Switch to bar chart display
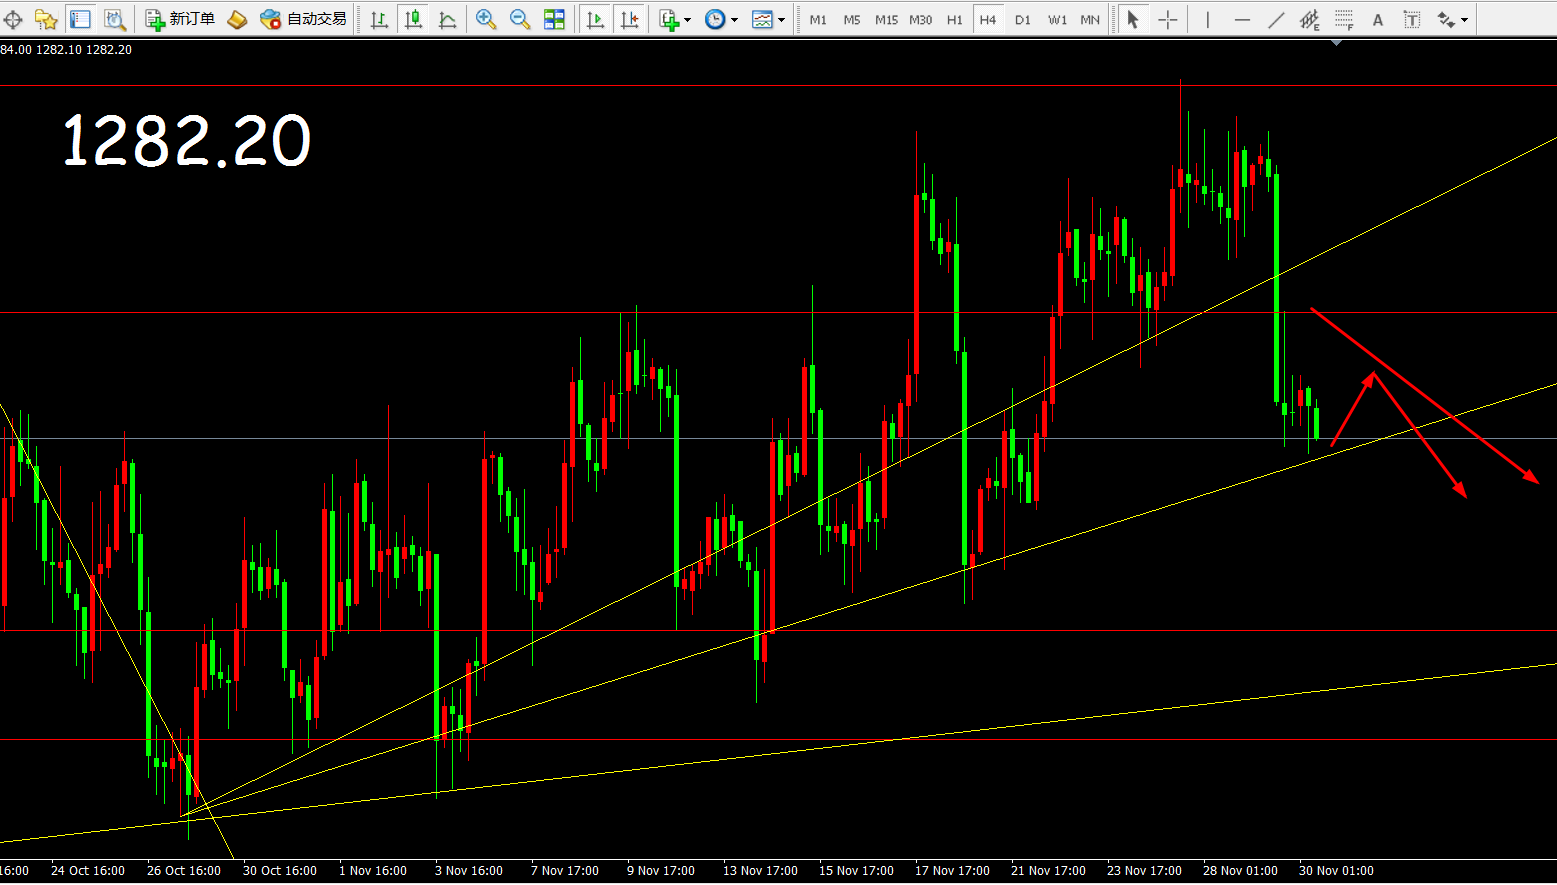The image size is (1557, 885). click(x=379, y=19)
